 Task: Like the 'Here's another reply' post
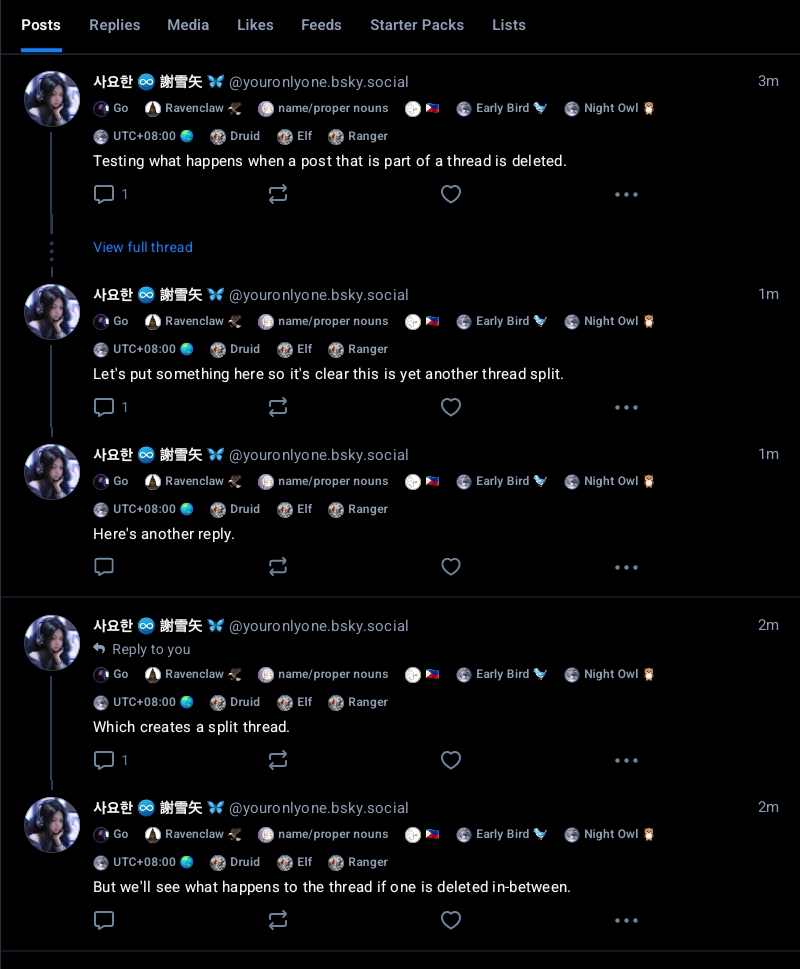coord(451,567)
